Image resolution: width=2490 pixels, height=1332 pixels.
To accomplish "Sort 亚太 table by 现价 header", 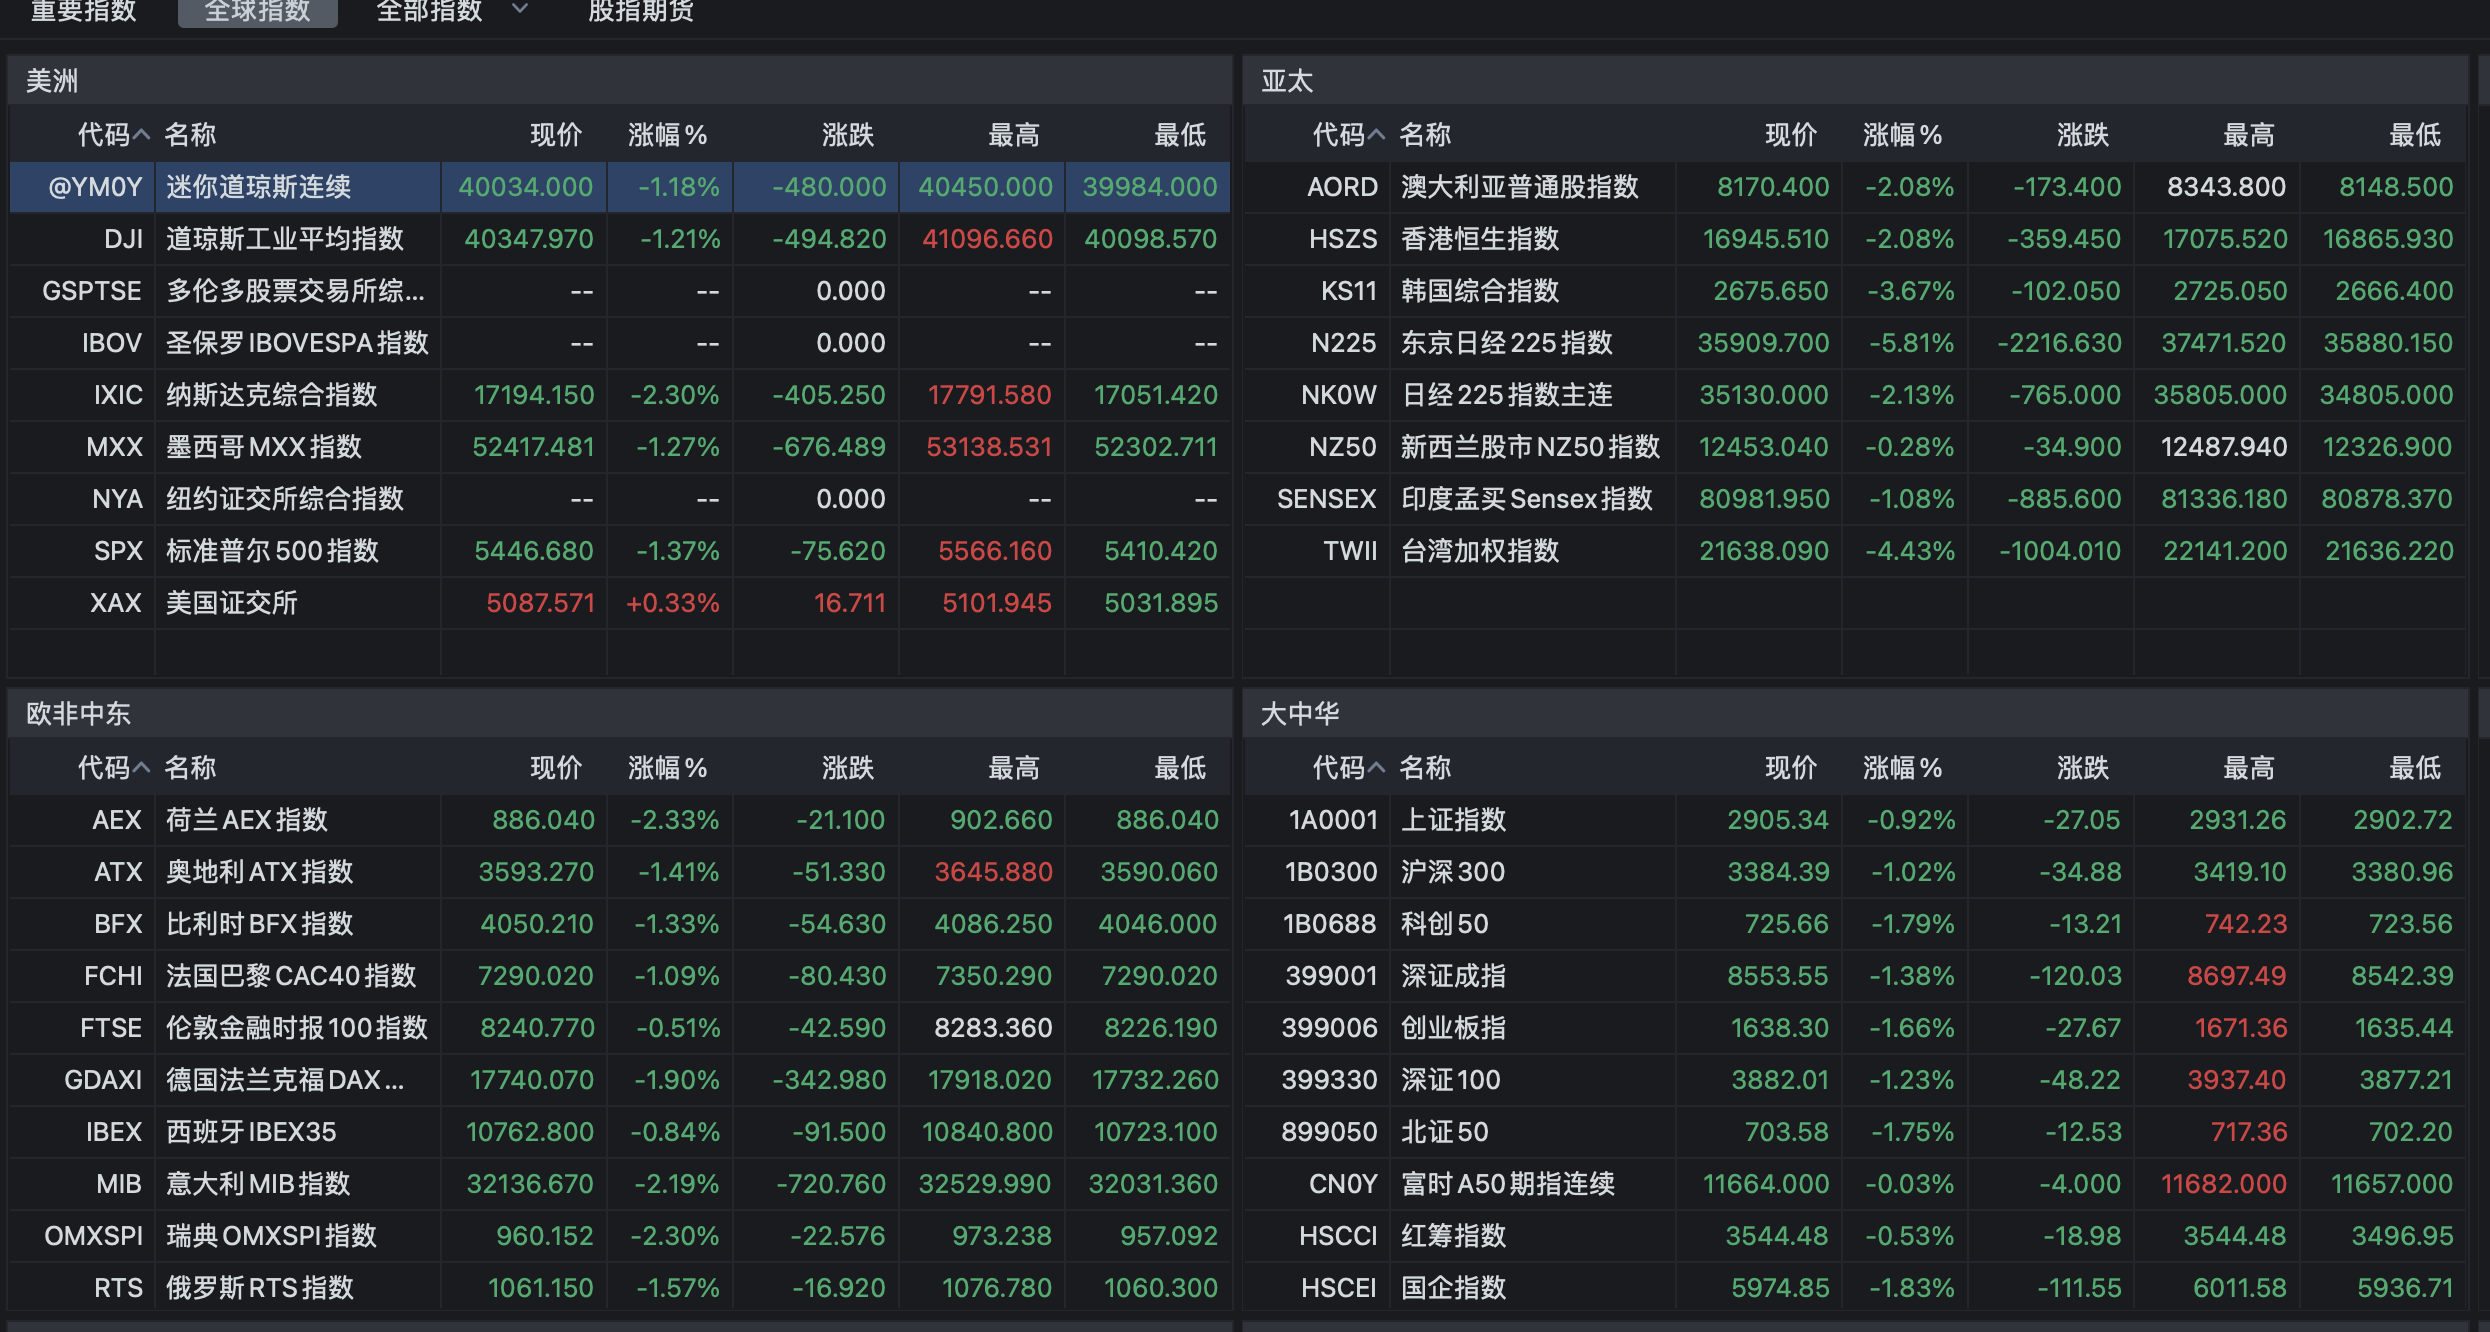I will click(x=1790, y=135).
